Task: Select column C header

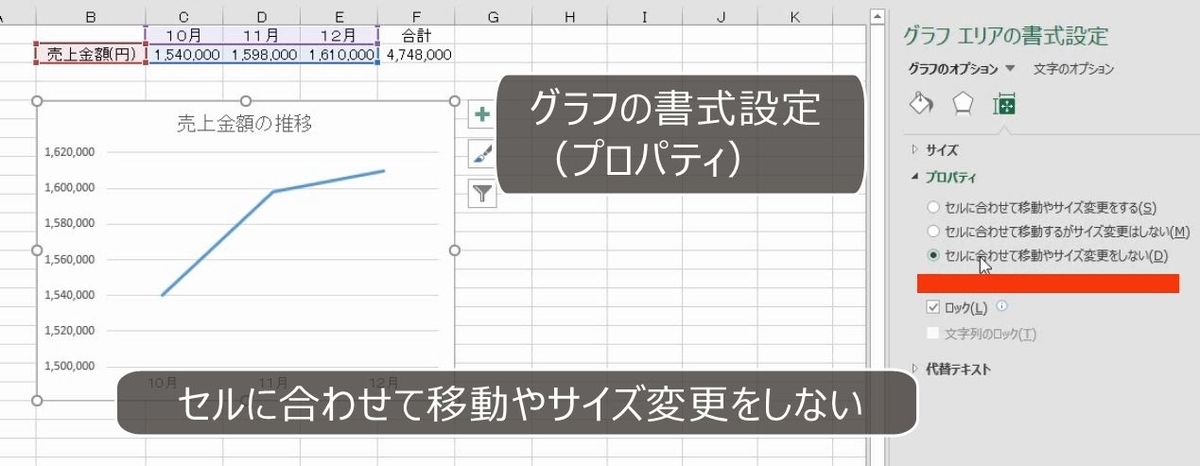Action: point(184,17)
